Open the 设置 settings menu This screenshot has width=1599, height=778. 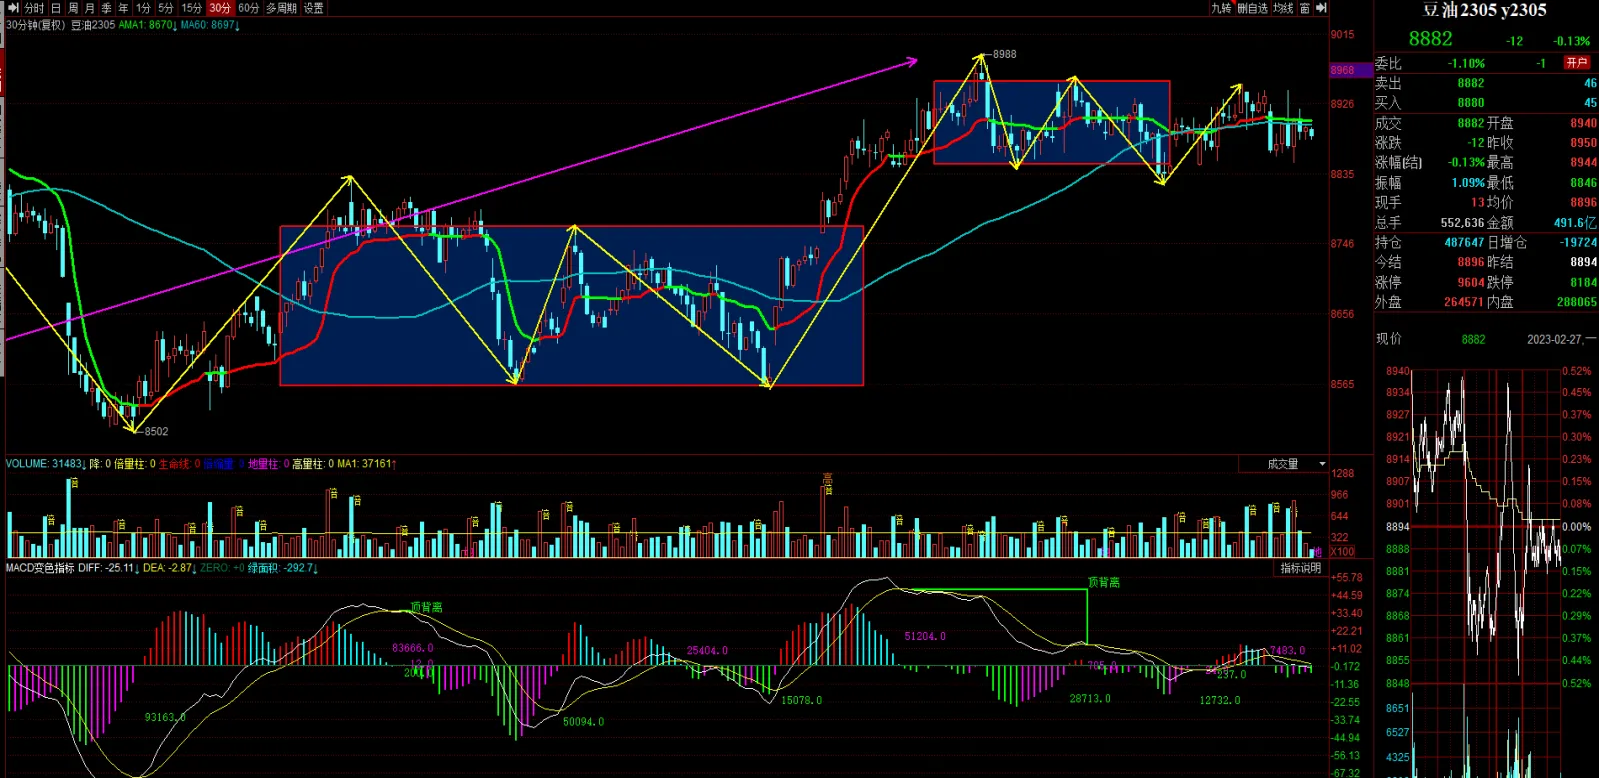click(x=313, y=8)
